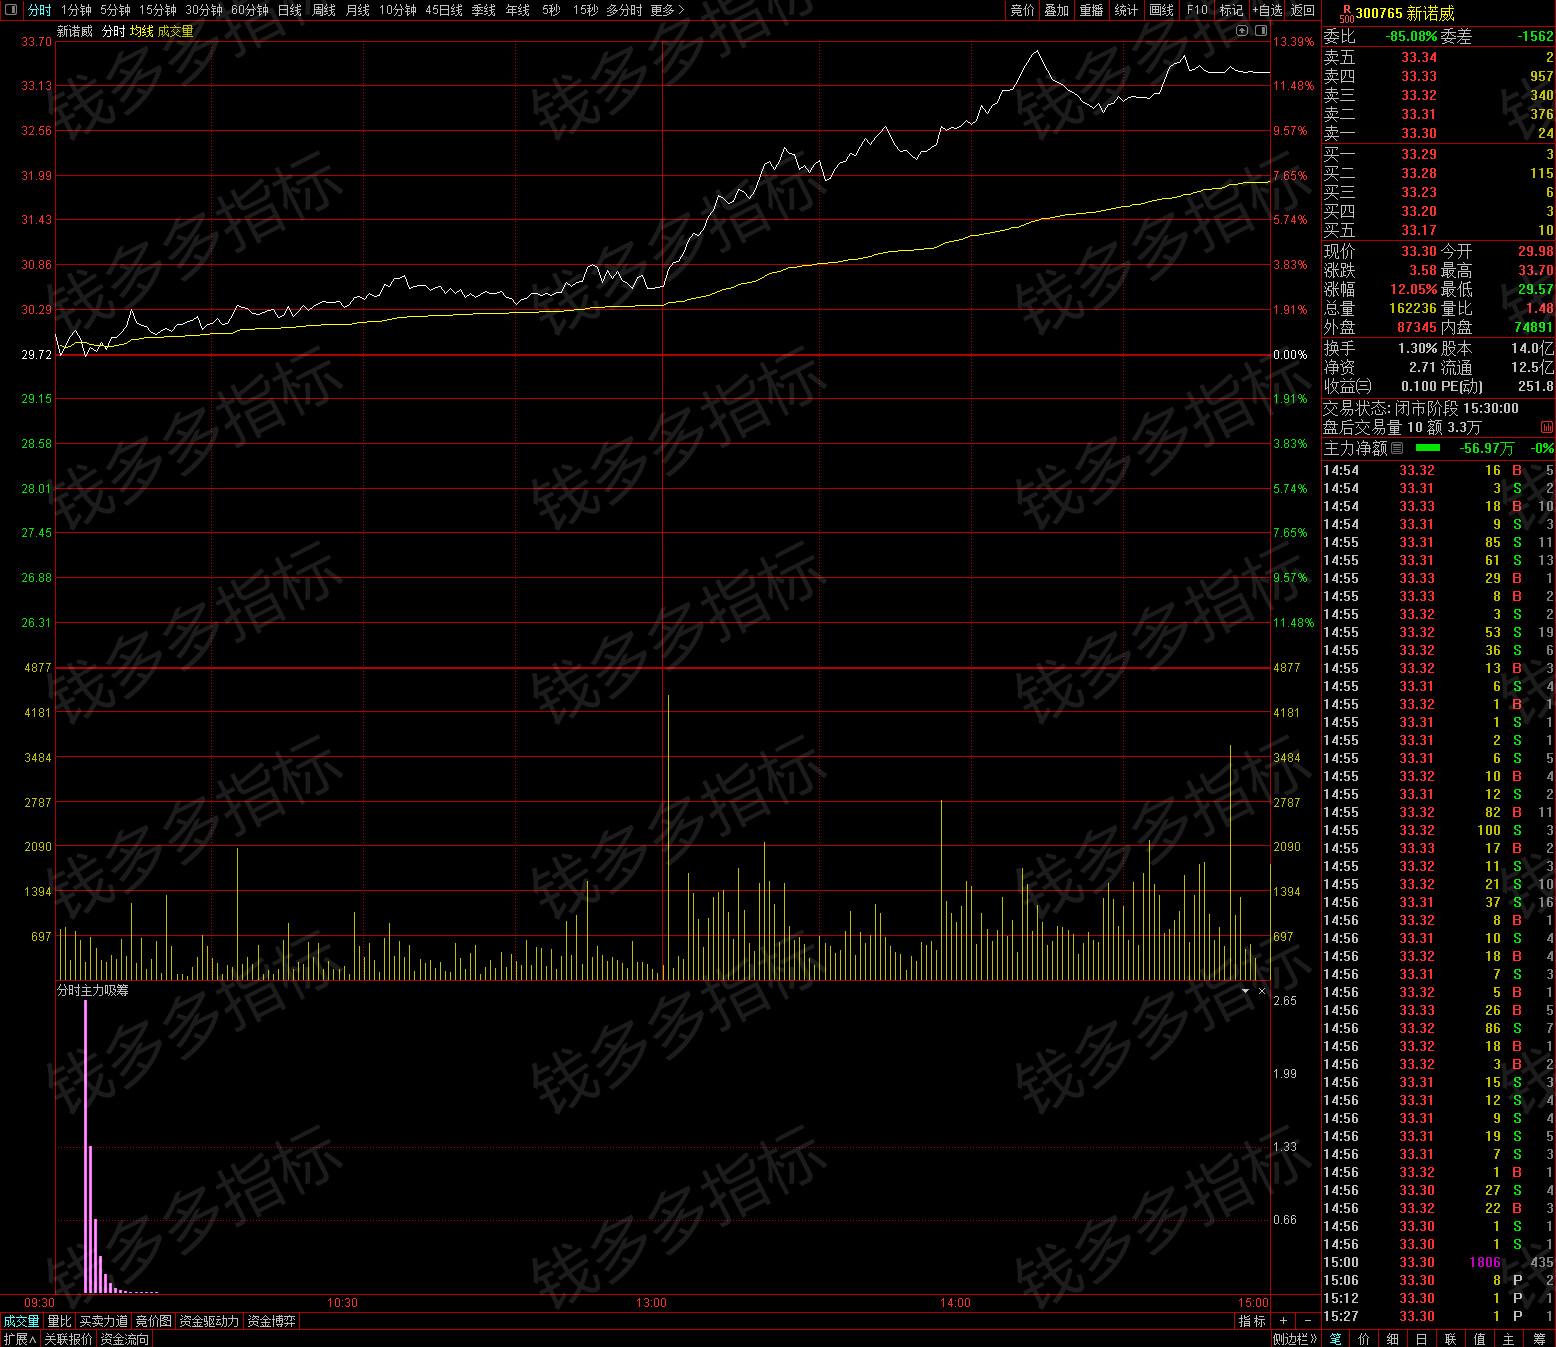Select the 筹 chip-distribution sidebar tab
Image resolution: width=1556 pixels, height=1347 pixels.
1539,1339
